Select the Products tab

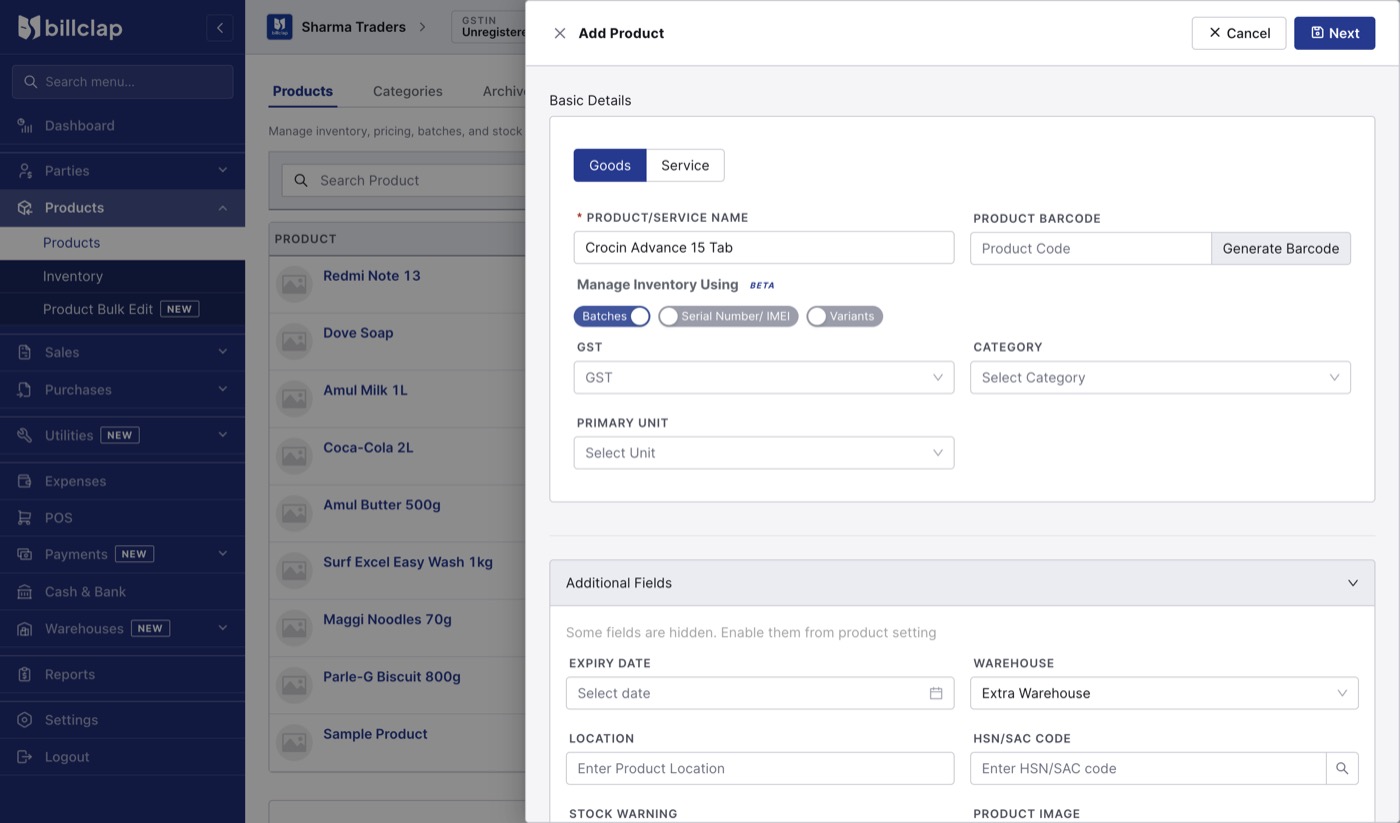(303, 91)
